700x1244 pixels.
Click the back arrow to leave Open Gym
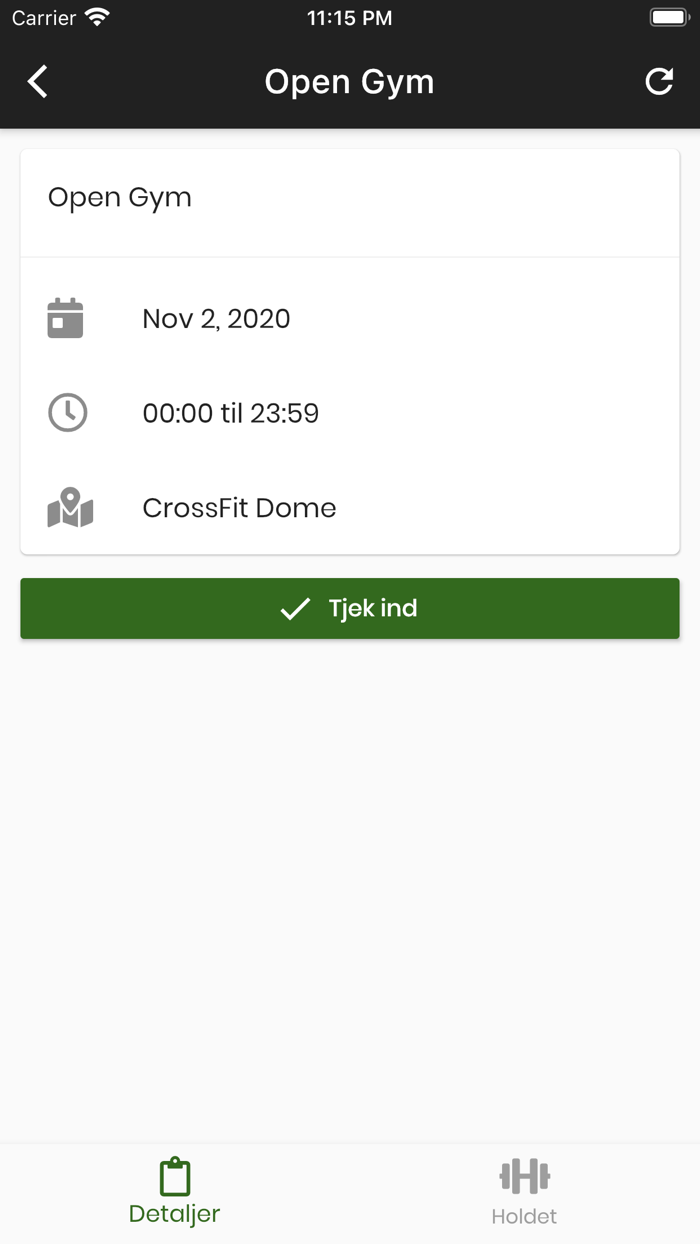37,81
